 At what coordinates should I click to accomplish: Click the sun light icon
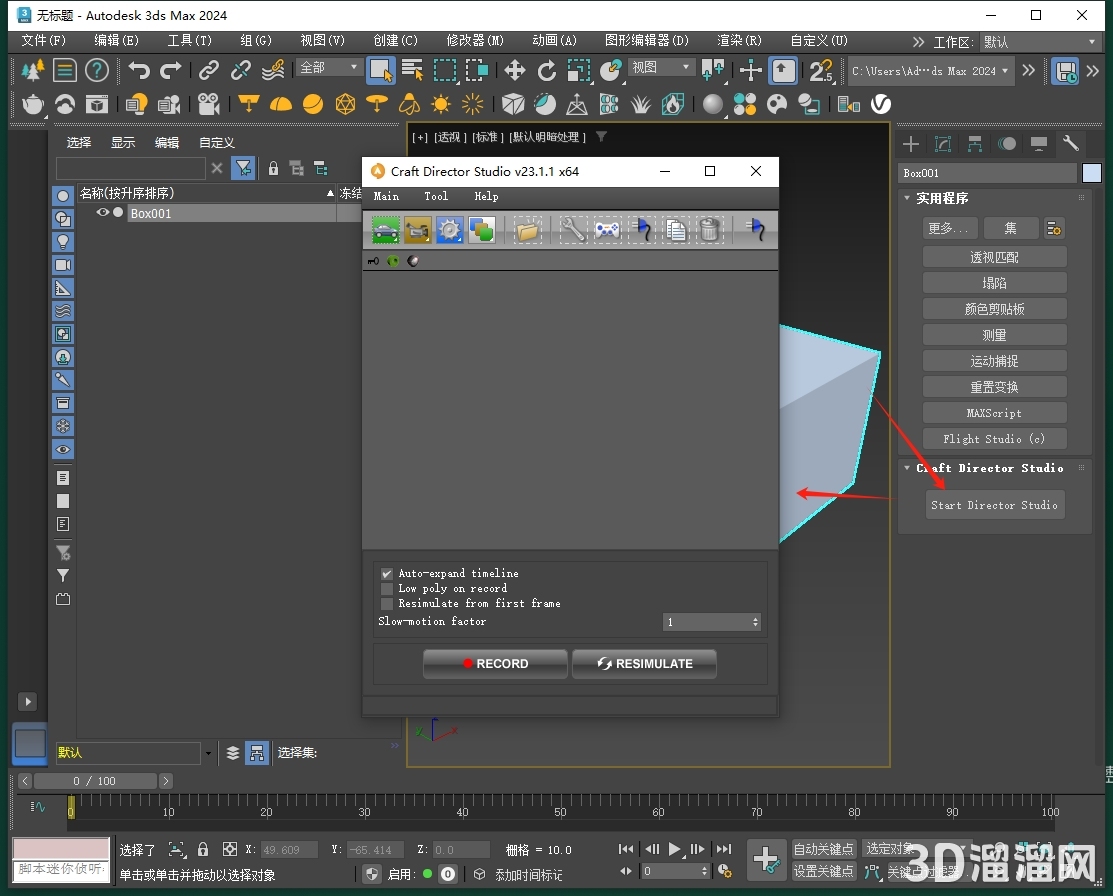[x=441, y=104]
